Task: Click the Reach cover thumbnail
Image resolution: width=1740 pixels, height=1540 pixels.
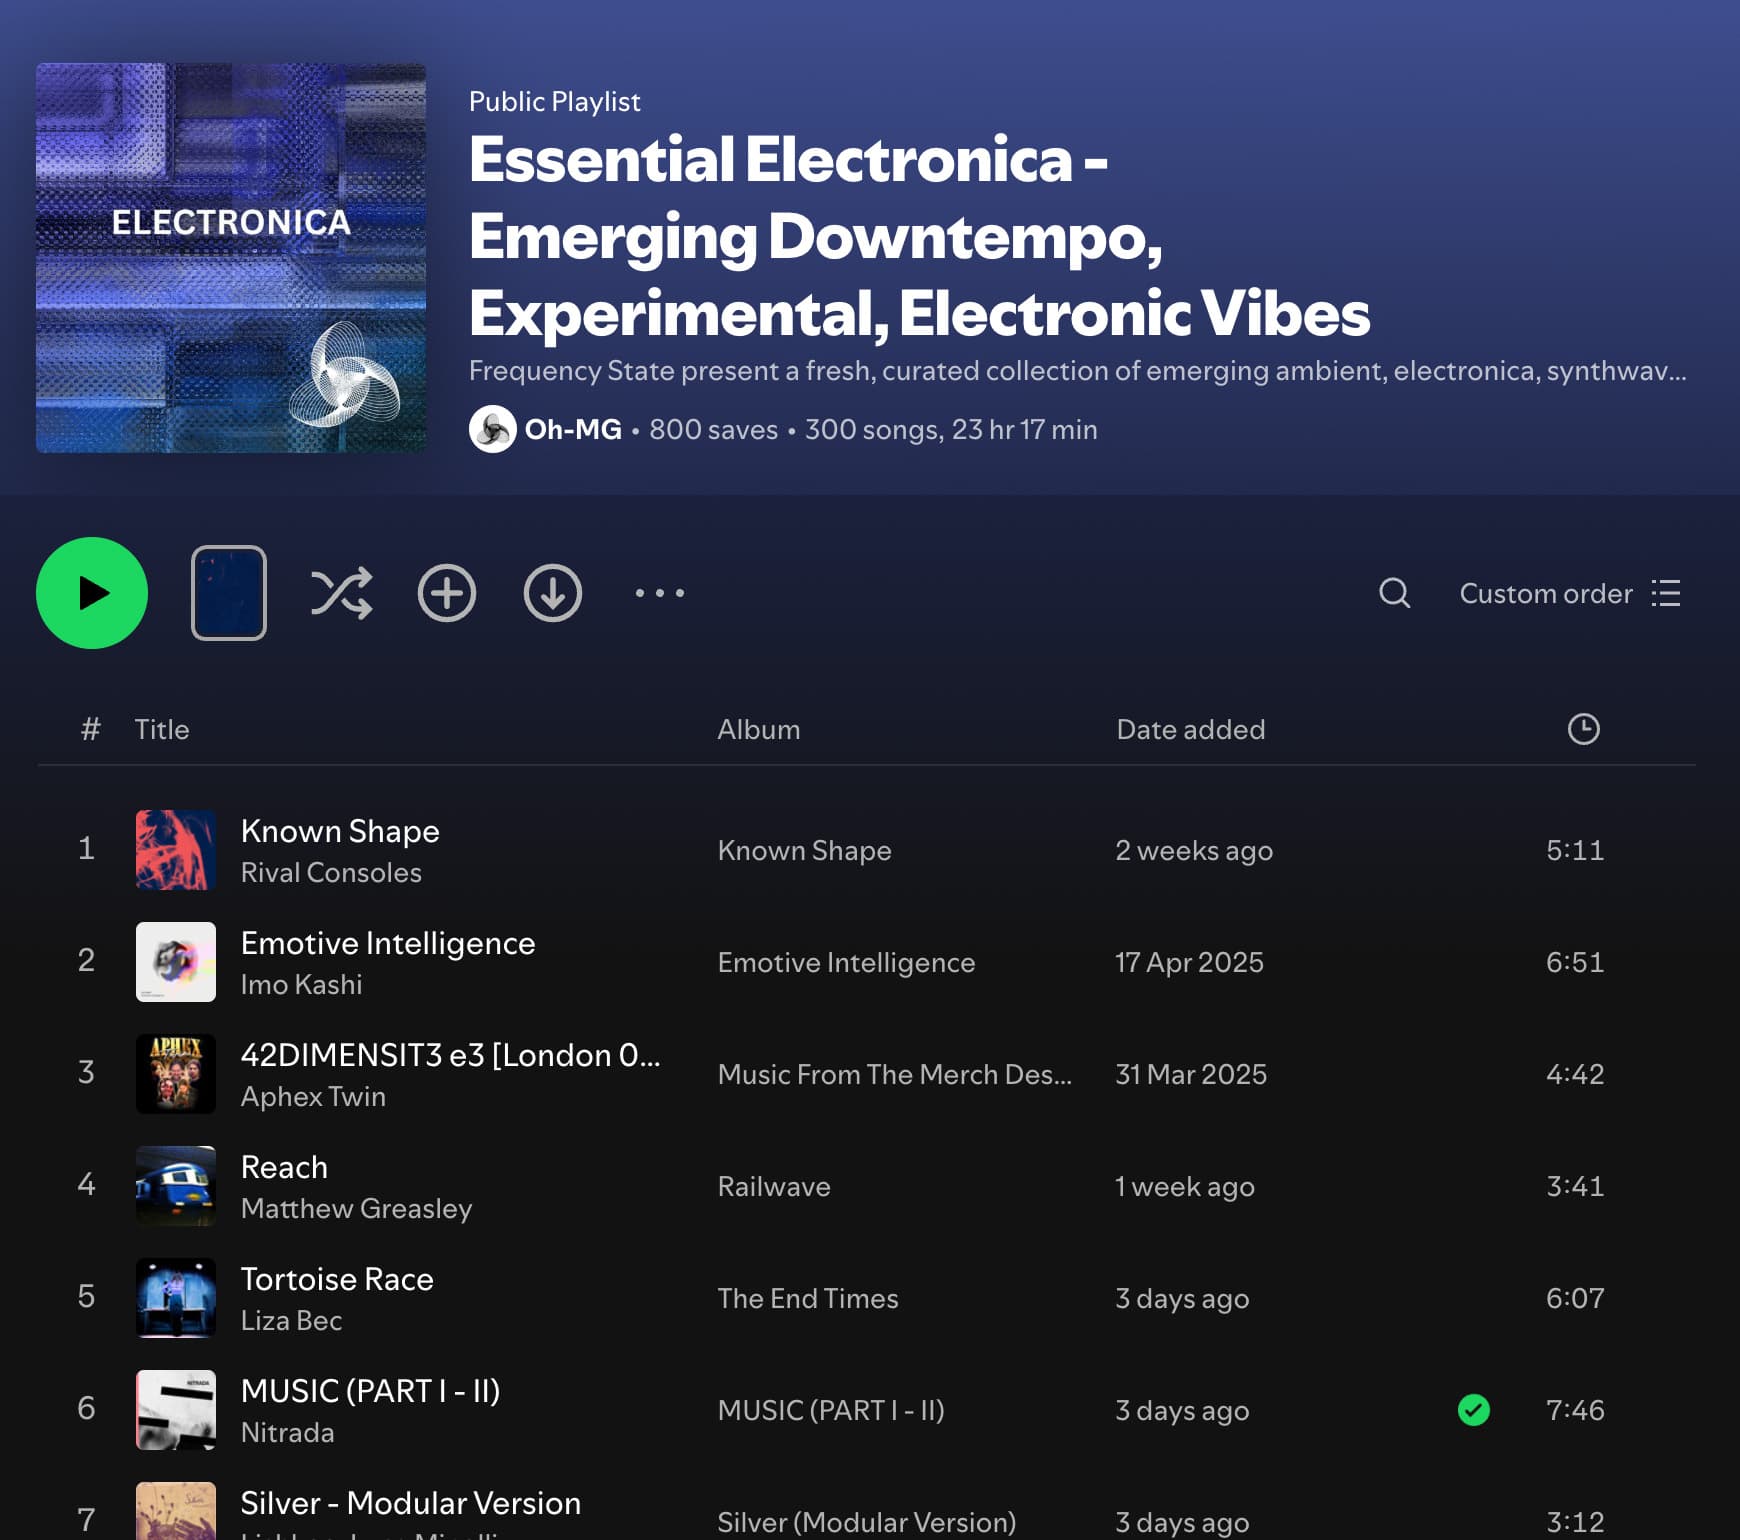Action: [x=176, y=1186]
